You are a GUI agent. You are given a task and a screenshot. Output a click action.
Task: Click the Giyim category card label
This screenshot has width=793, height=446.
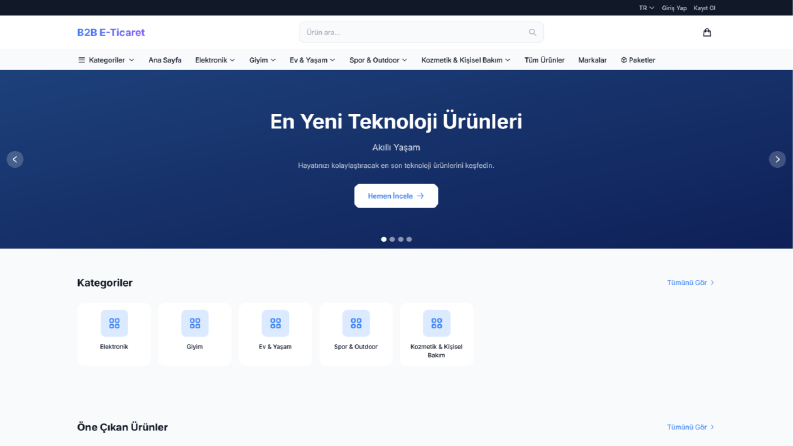[x=195, y=347]
